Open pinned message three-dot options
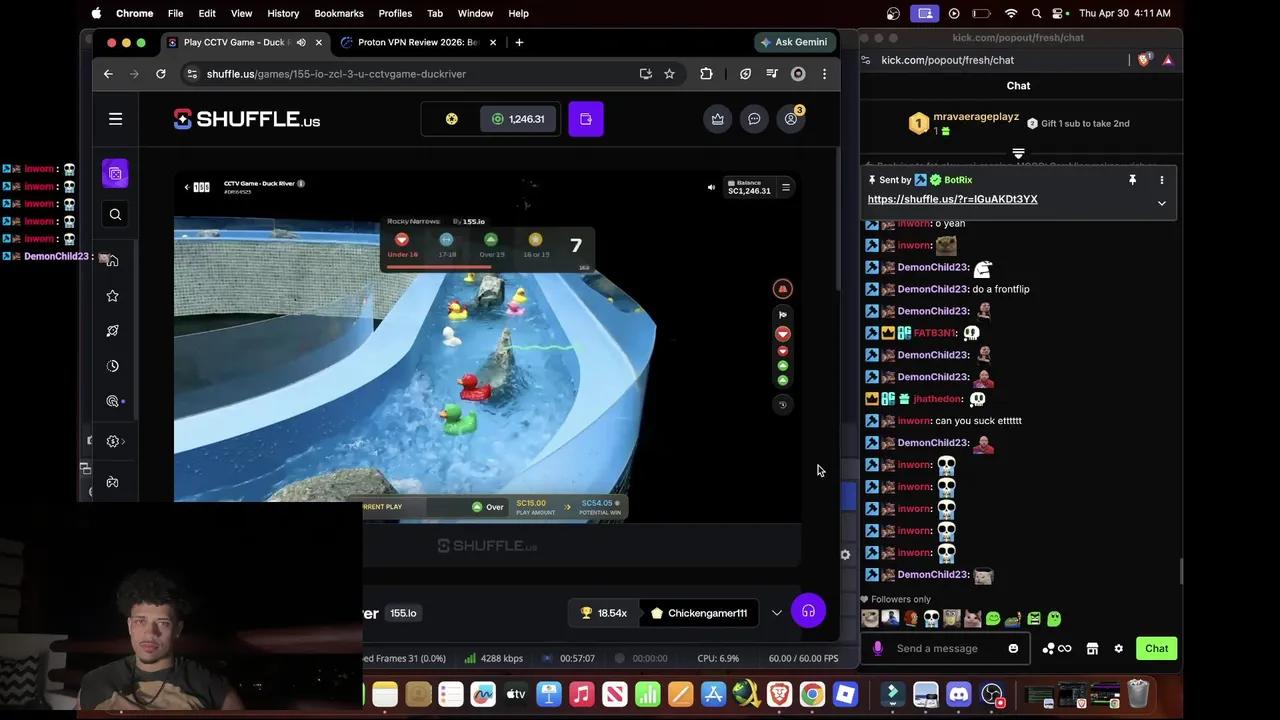 (x=1162, y=180)
